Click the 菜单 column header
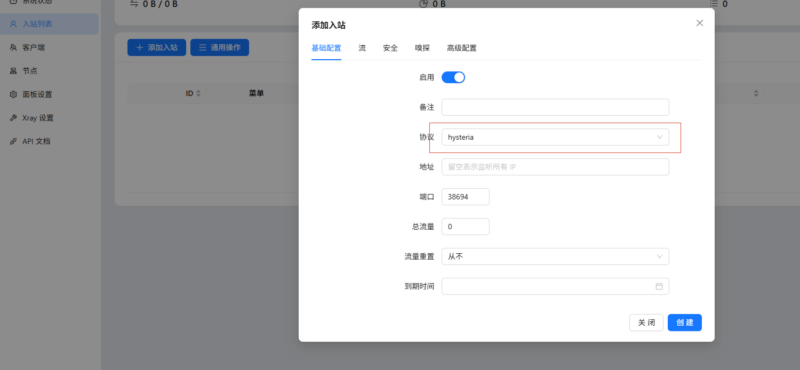The width and height of the screenshot is (800, 370). coord(256,93)
